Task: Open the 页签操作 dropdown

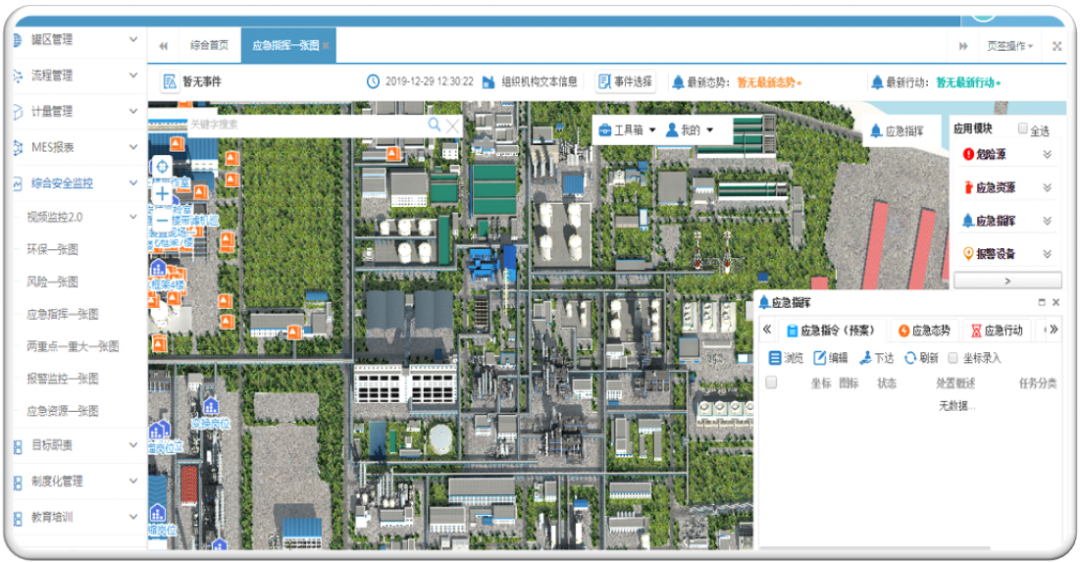Action: [x=1009, y=46]
